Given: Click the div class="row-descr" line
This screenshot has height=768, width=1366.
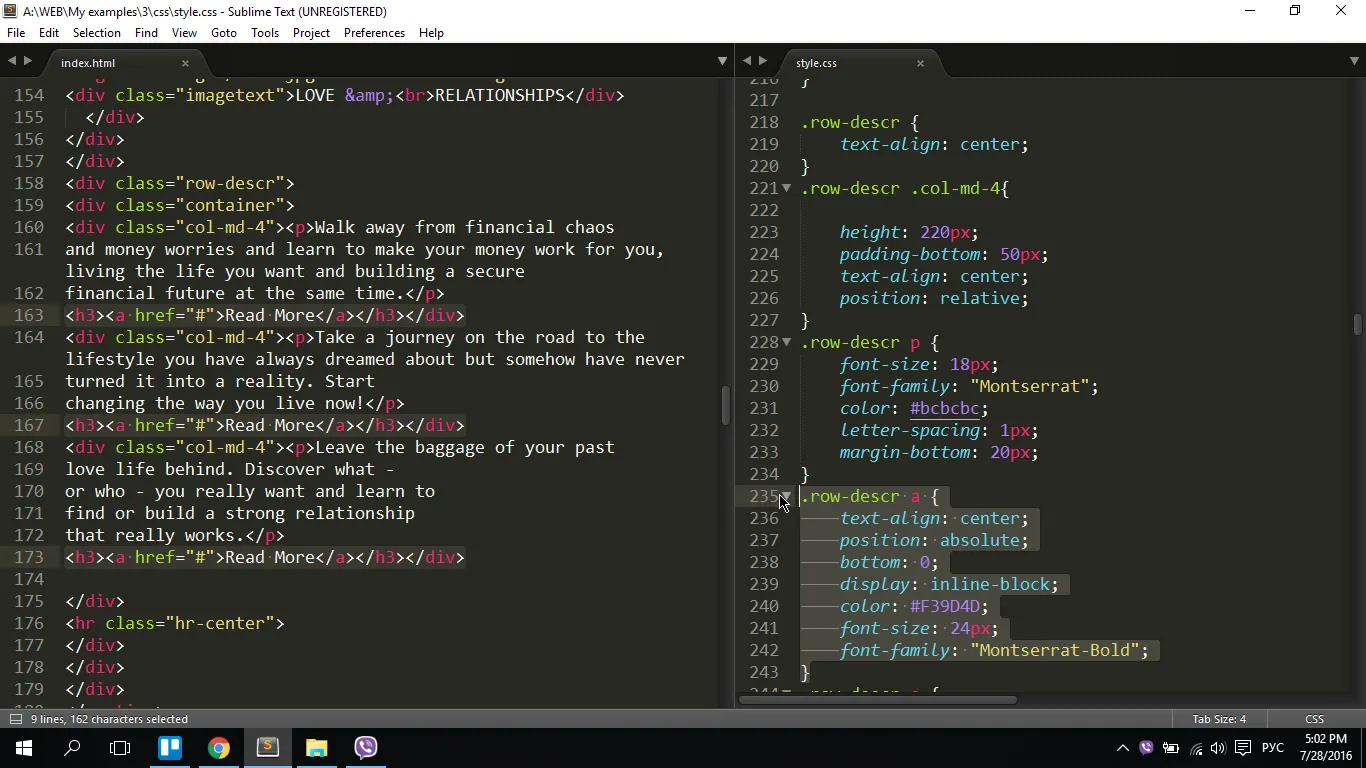Looking at the screenshot, I should [x=180, y=183].
